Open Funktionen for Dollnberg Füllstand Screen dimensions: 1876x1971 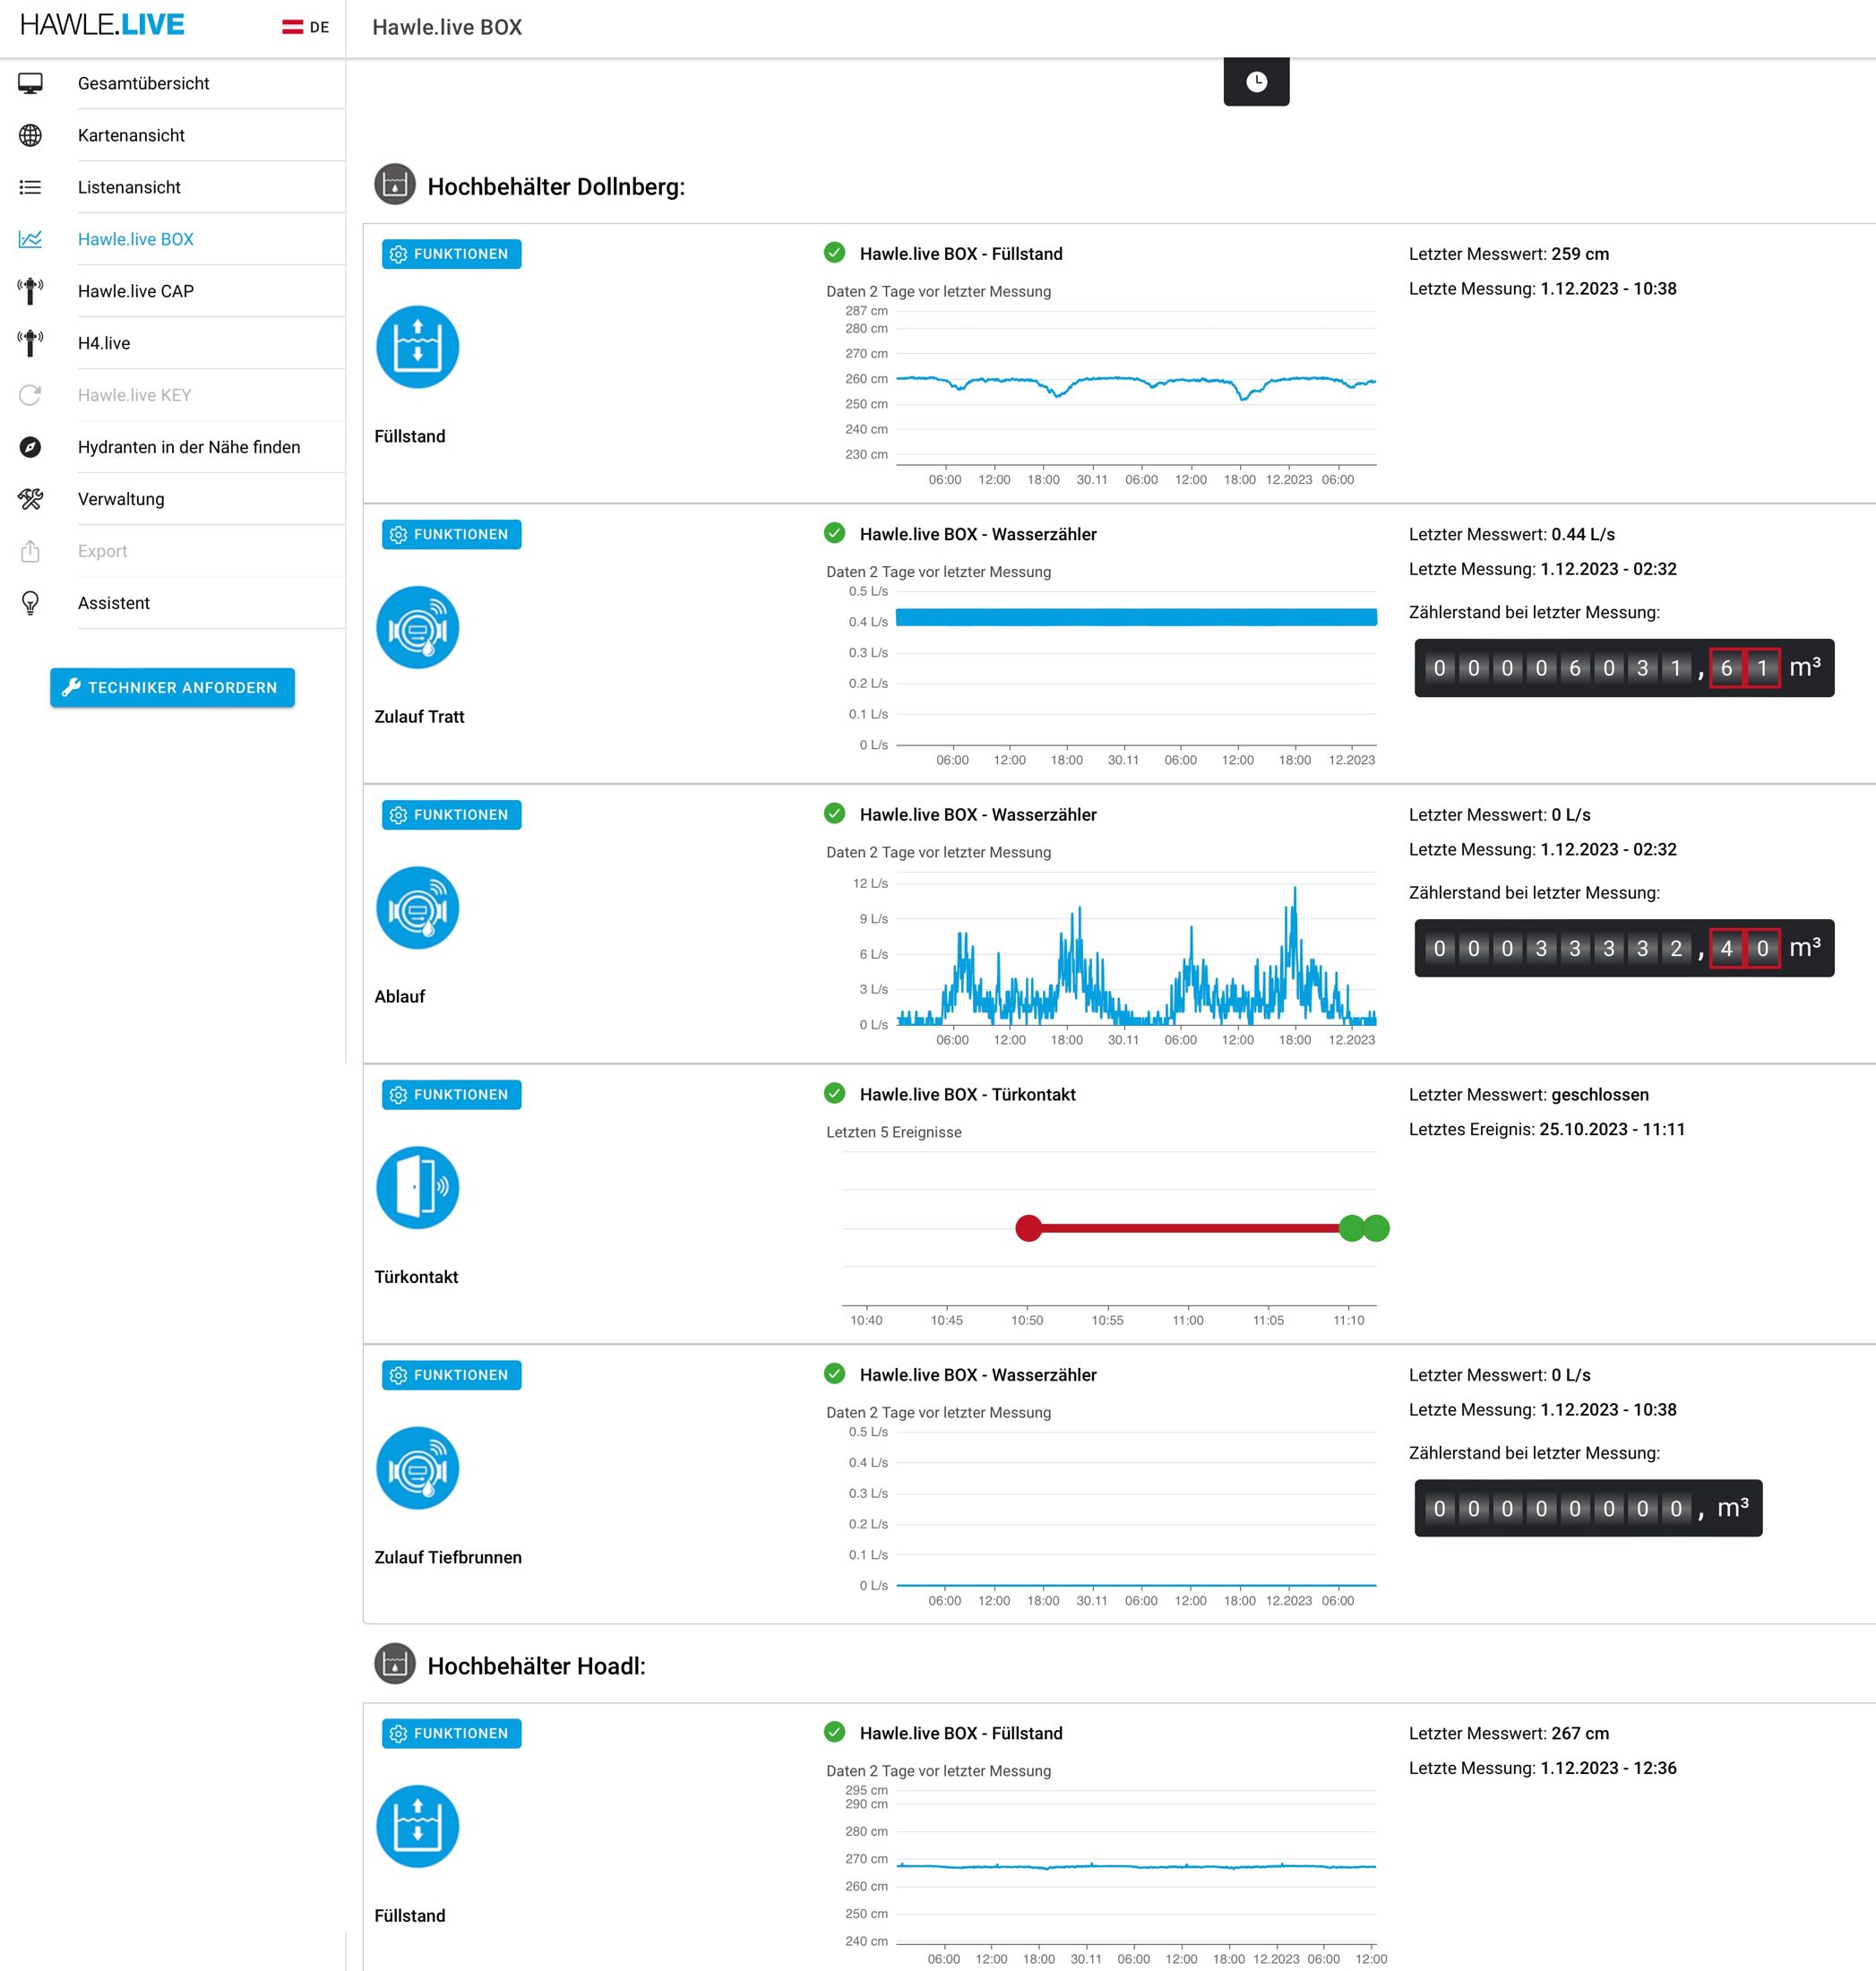[x=451, y=254]
